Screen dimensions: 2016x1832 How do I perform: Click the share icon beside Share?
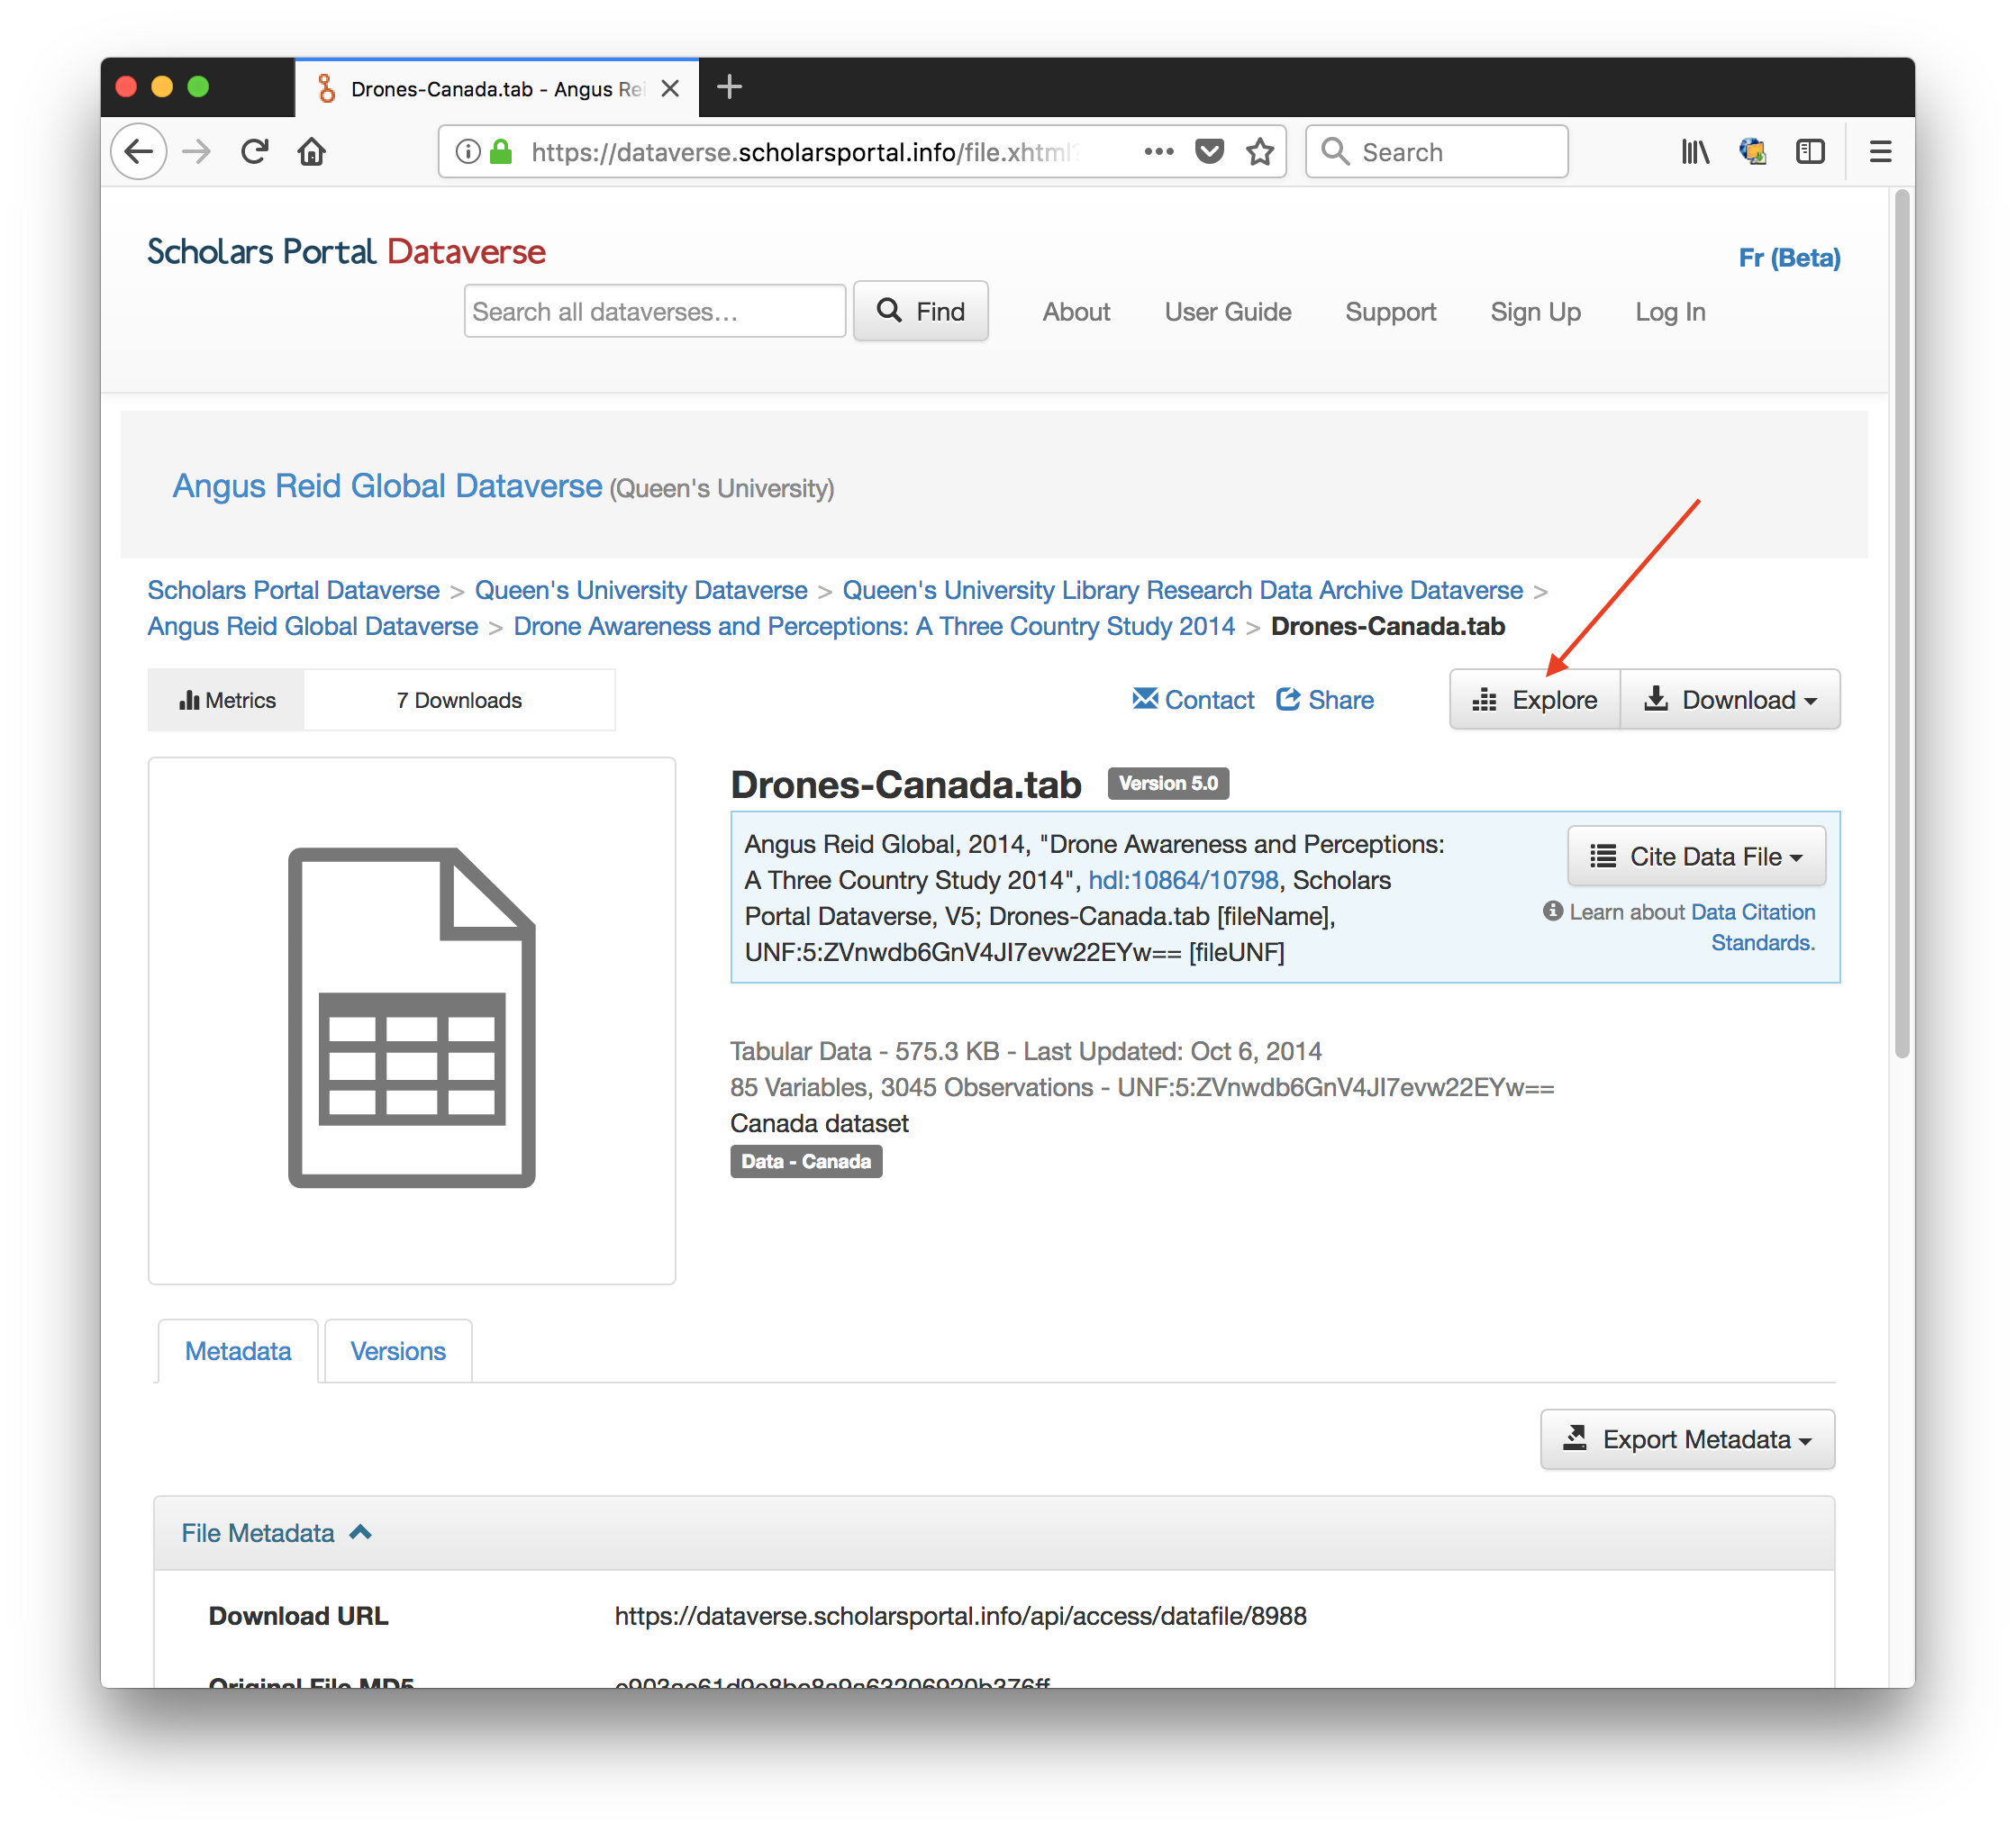[1288, 699]
